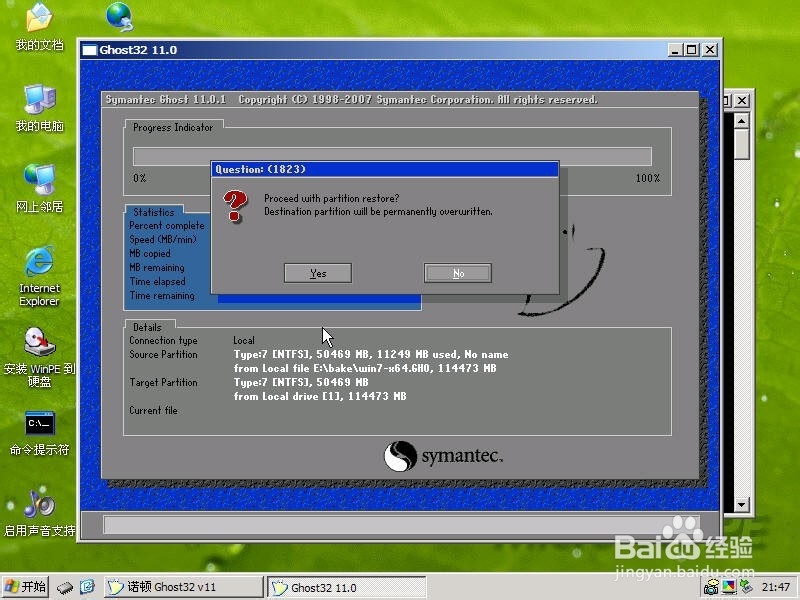
Task: Click the tray network connection icon
Action: tap(746, 587)
